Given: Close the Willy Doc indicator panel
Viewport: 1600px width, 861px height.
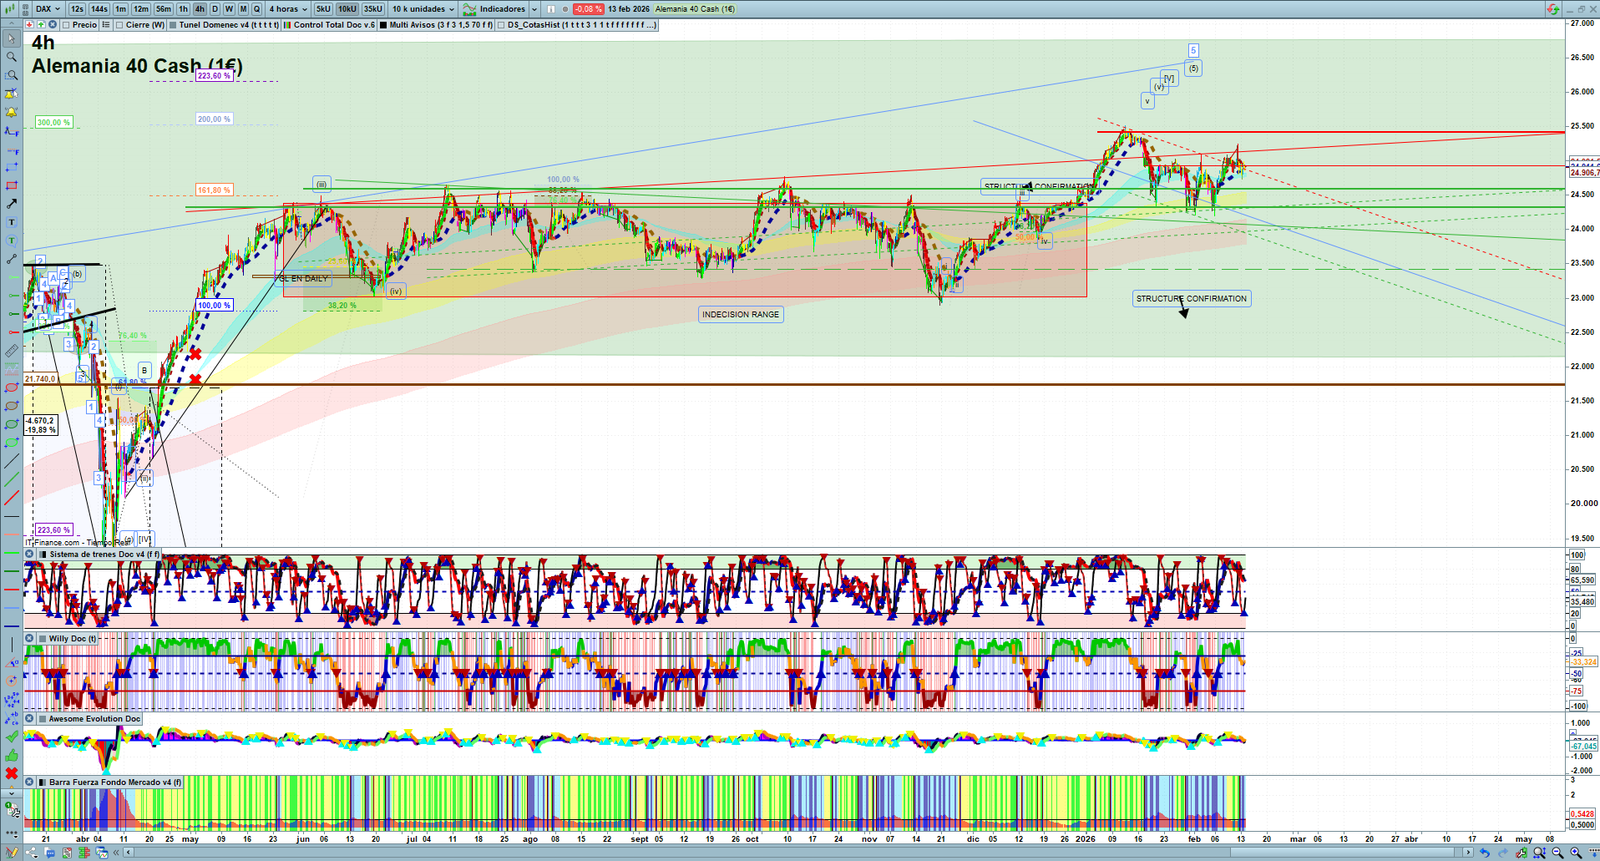Looking at the screenshot, I should tap(30, 638).
